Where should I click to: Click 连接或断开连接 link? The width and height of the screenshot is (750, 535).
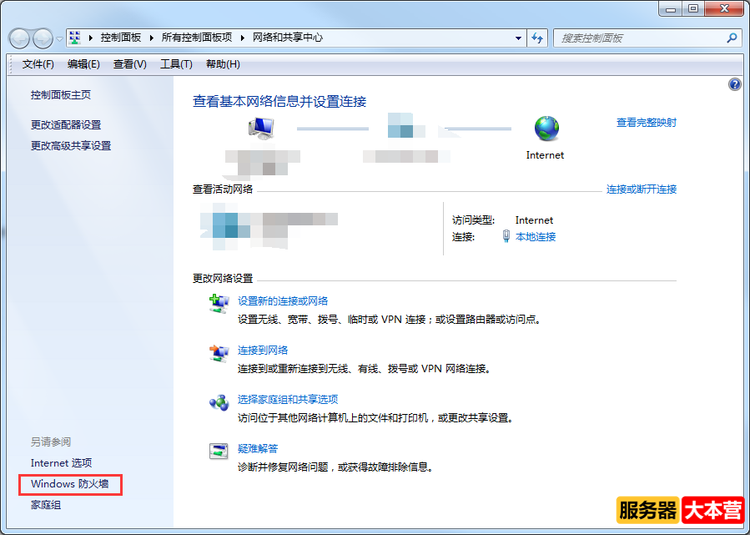point(641,189)
